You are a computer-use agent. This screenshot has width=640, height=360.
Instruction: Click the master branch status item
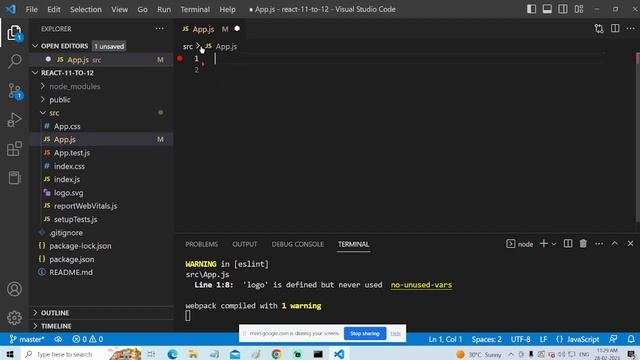pos(27,339)
